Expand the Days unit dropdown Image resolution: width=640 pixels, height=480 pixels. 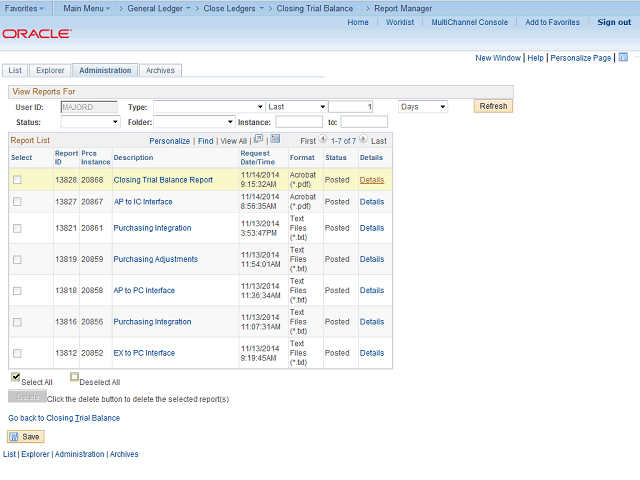(x=422, y=107)
